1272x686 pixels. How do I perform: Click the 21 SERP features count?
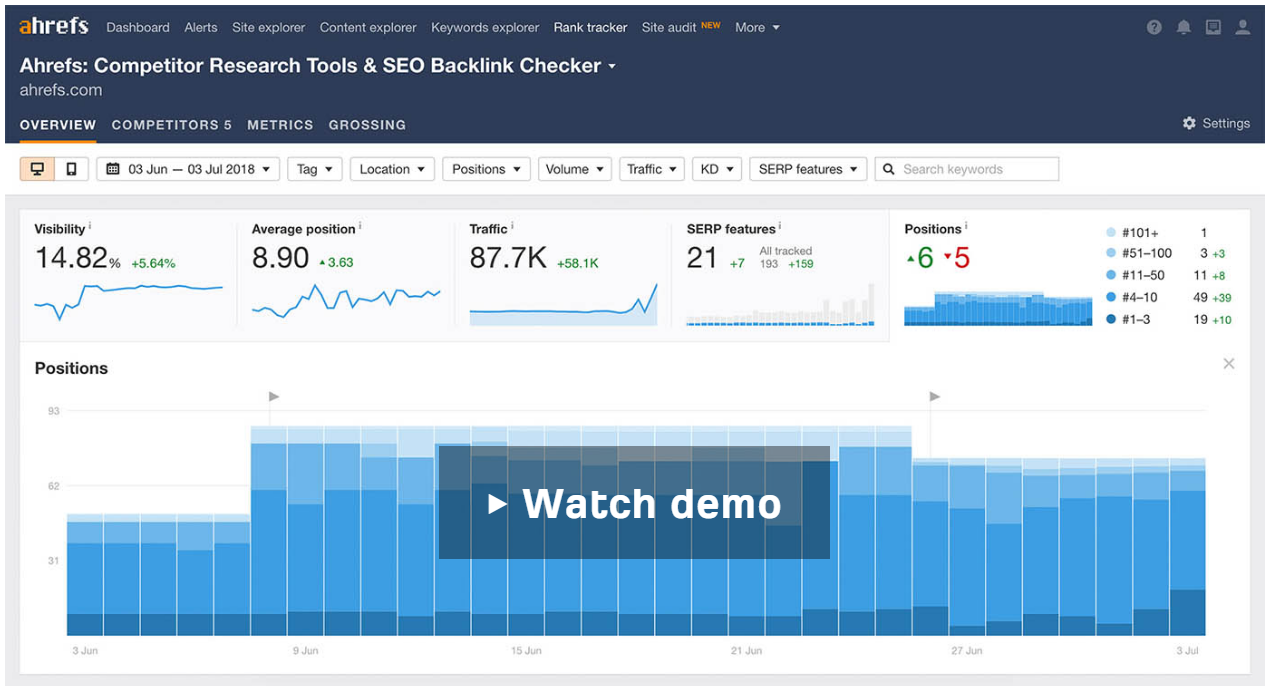pos(702,258)
